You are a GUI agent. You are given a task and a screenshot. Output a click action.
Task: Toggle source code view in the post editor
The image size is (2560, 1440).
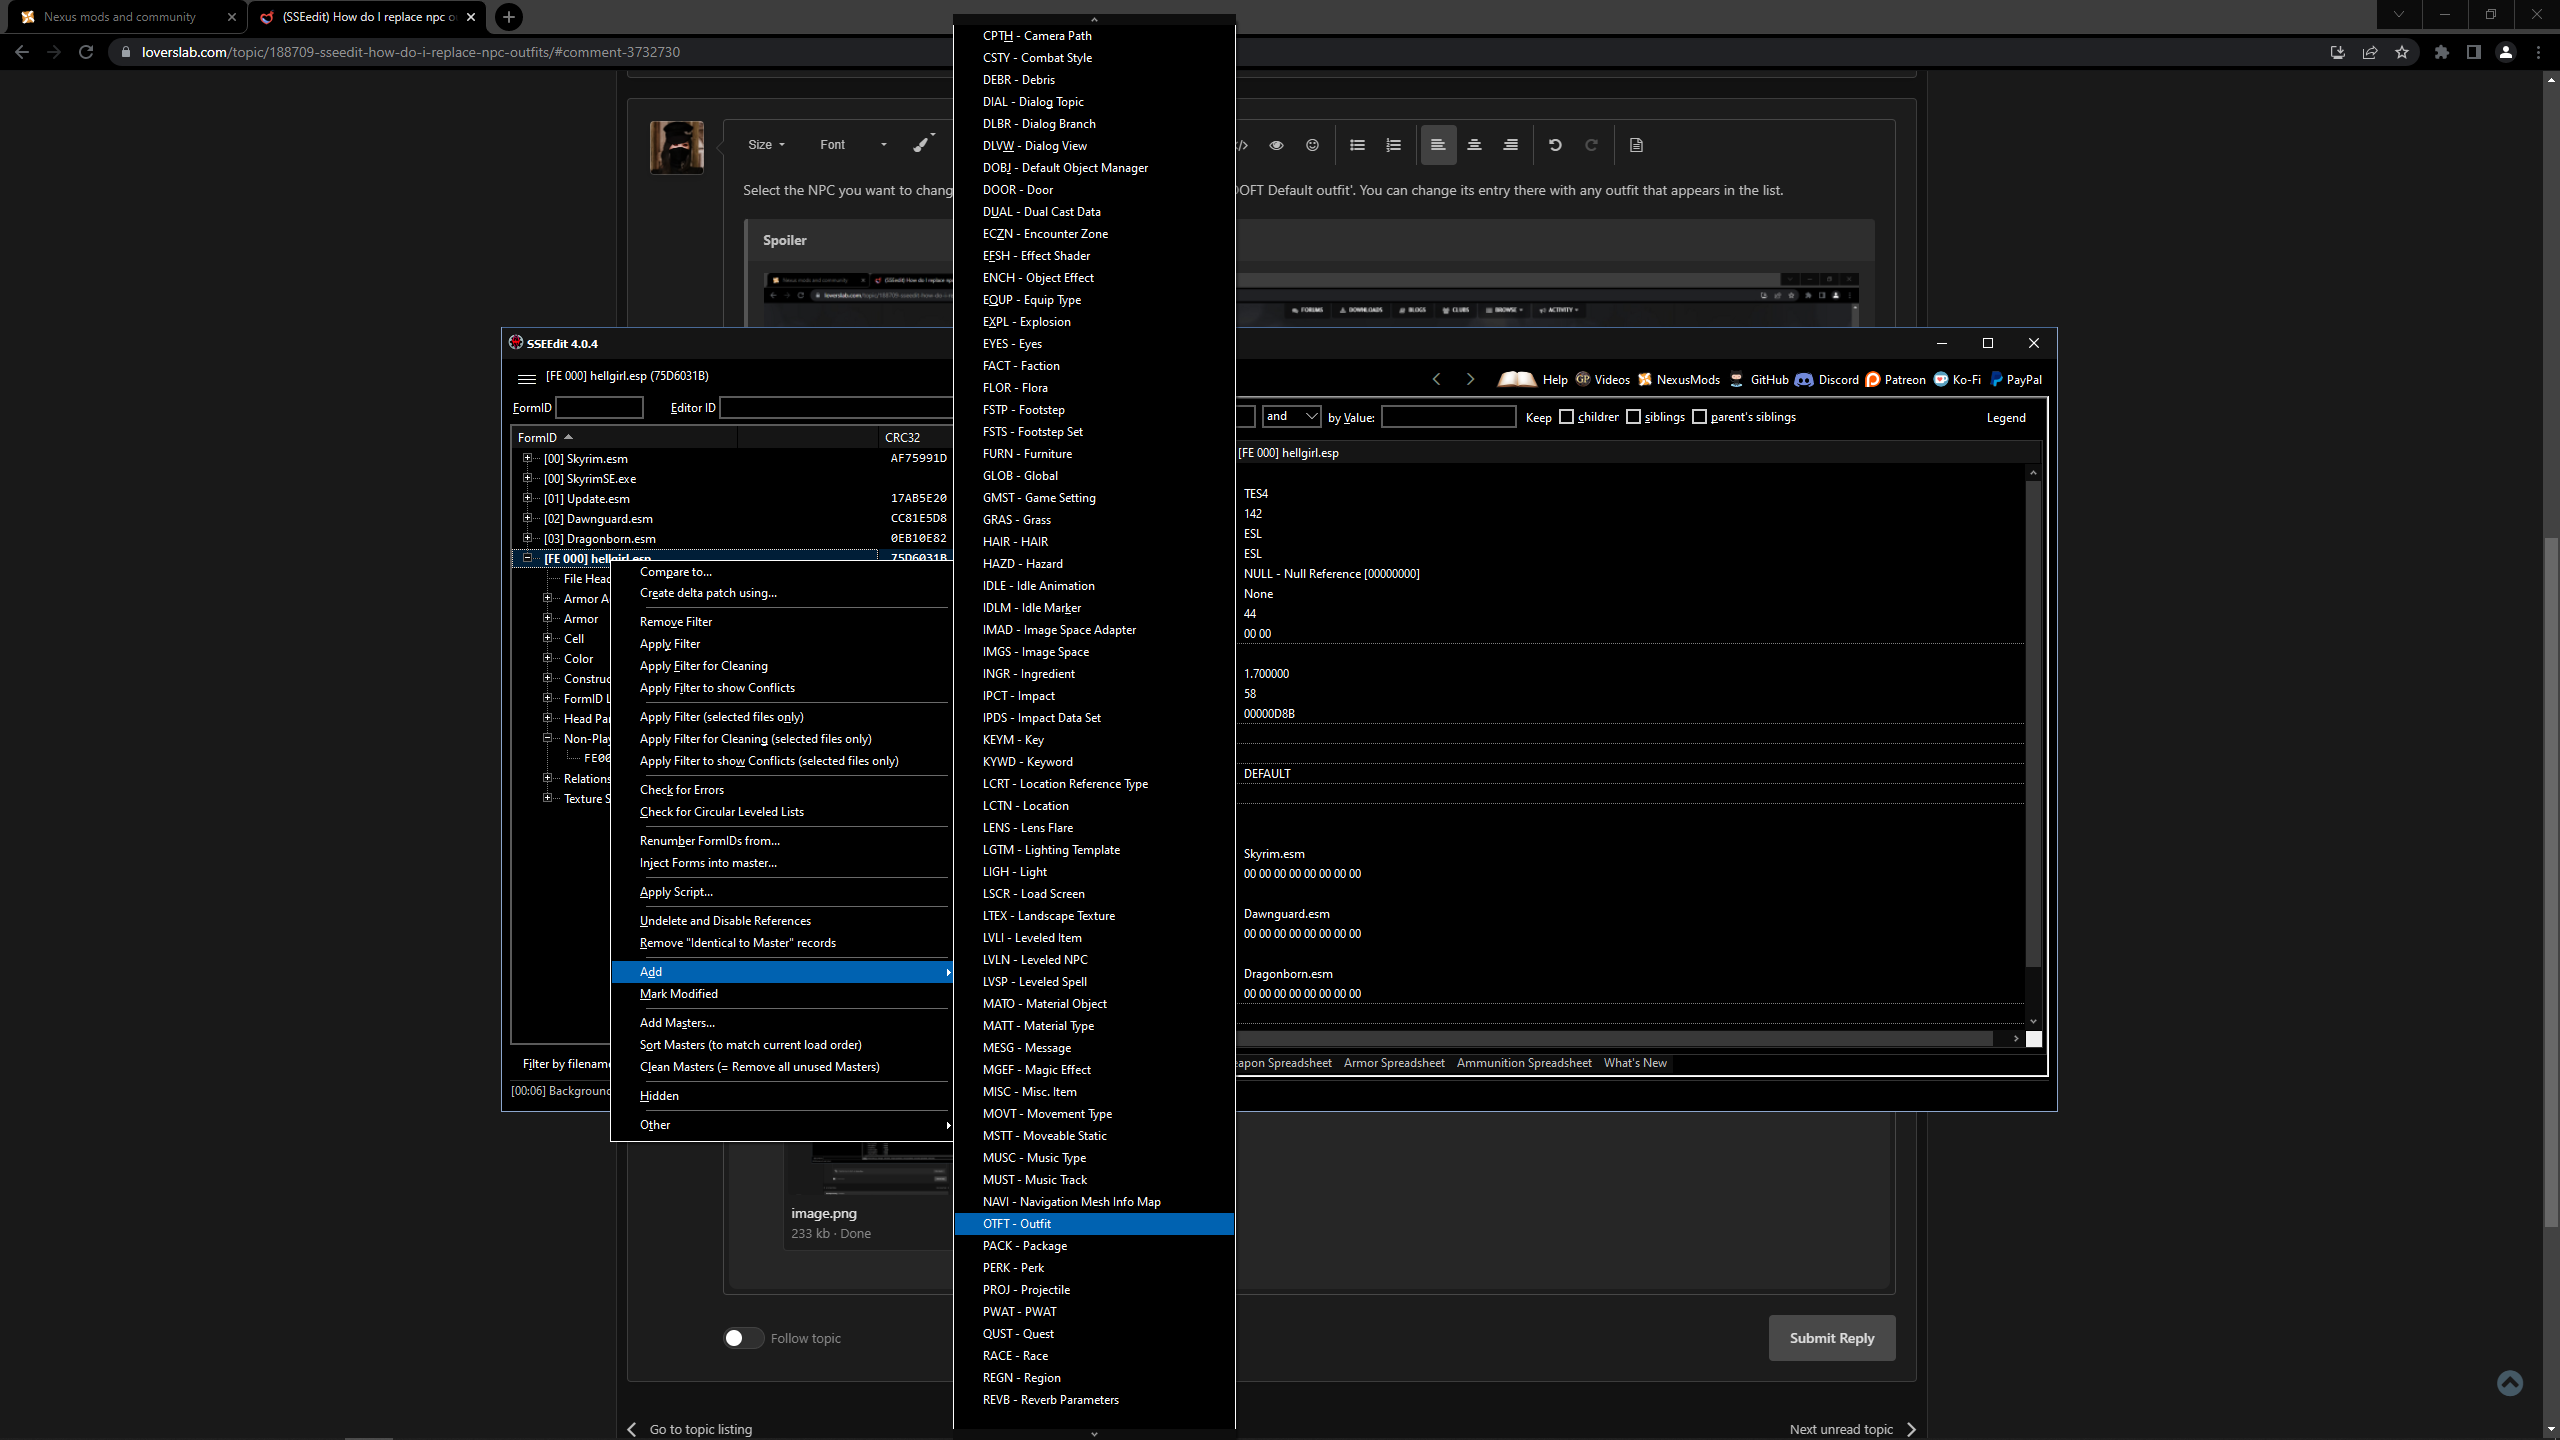[x=1240, y=145]
